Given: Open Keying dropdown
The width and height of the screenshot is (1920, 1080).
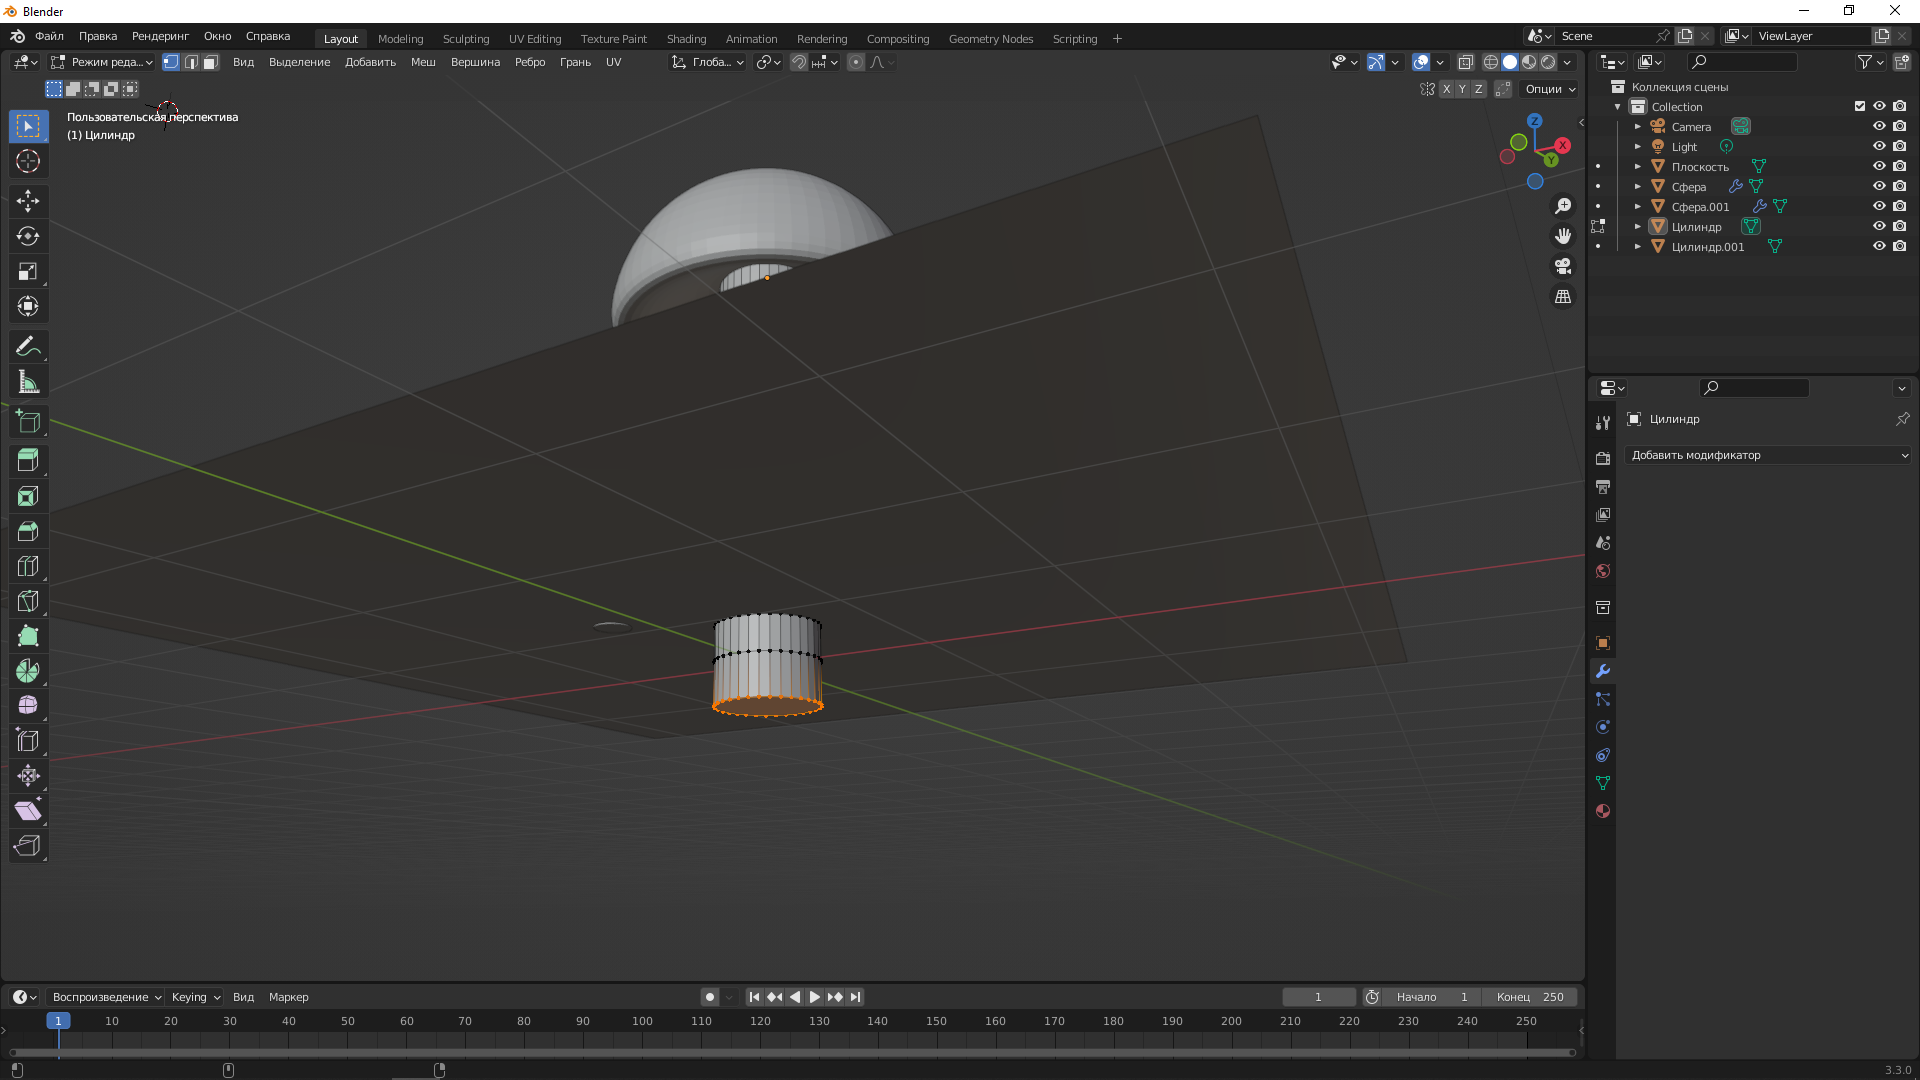Looking at the screenshot, I should click(x=196, y=997).
